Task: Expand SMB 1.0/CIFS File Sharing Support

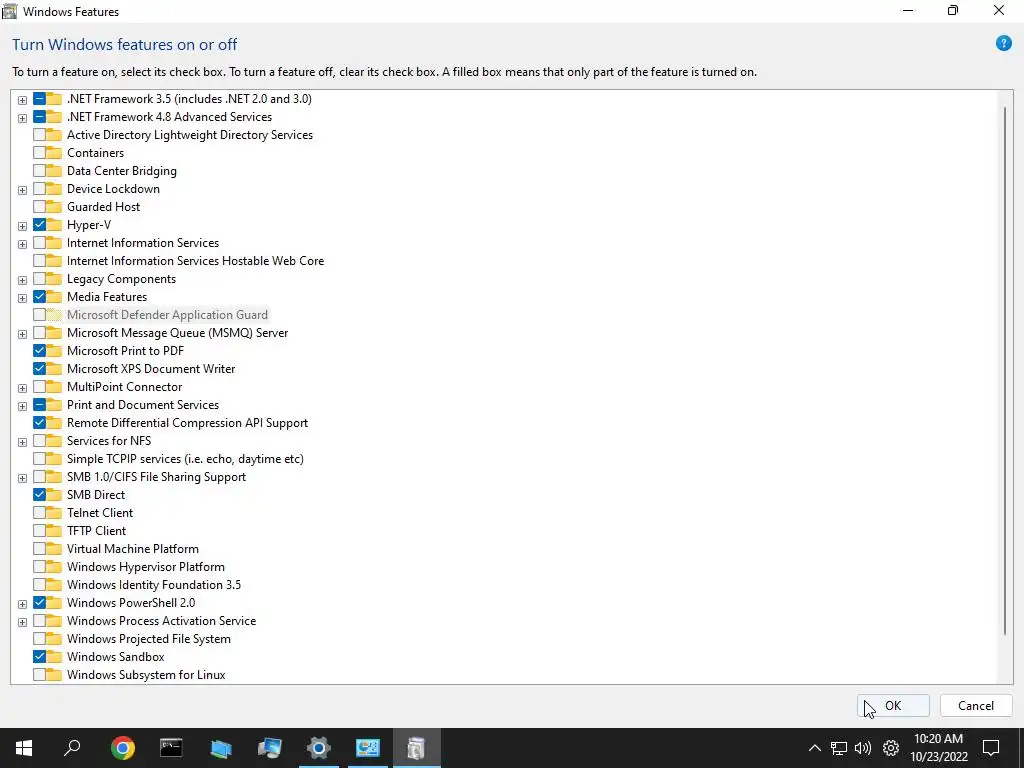Action: pyautogui.click(x=22, y=478)
